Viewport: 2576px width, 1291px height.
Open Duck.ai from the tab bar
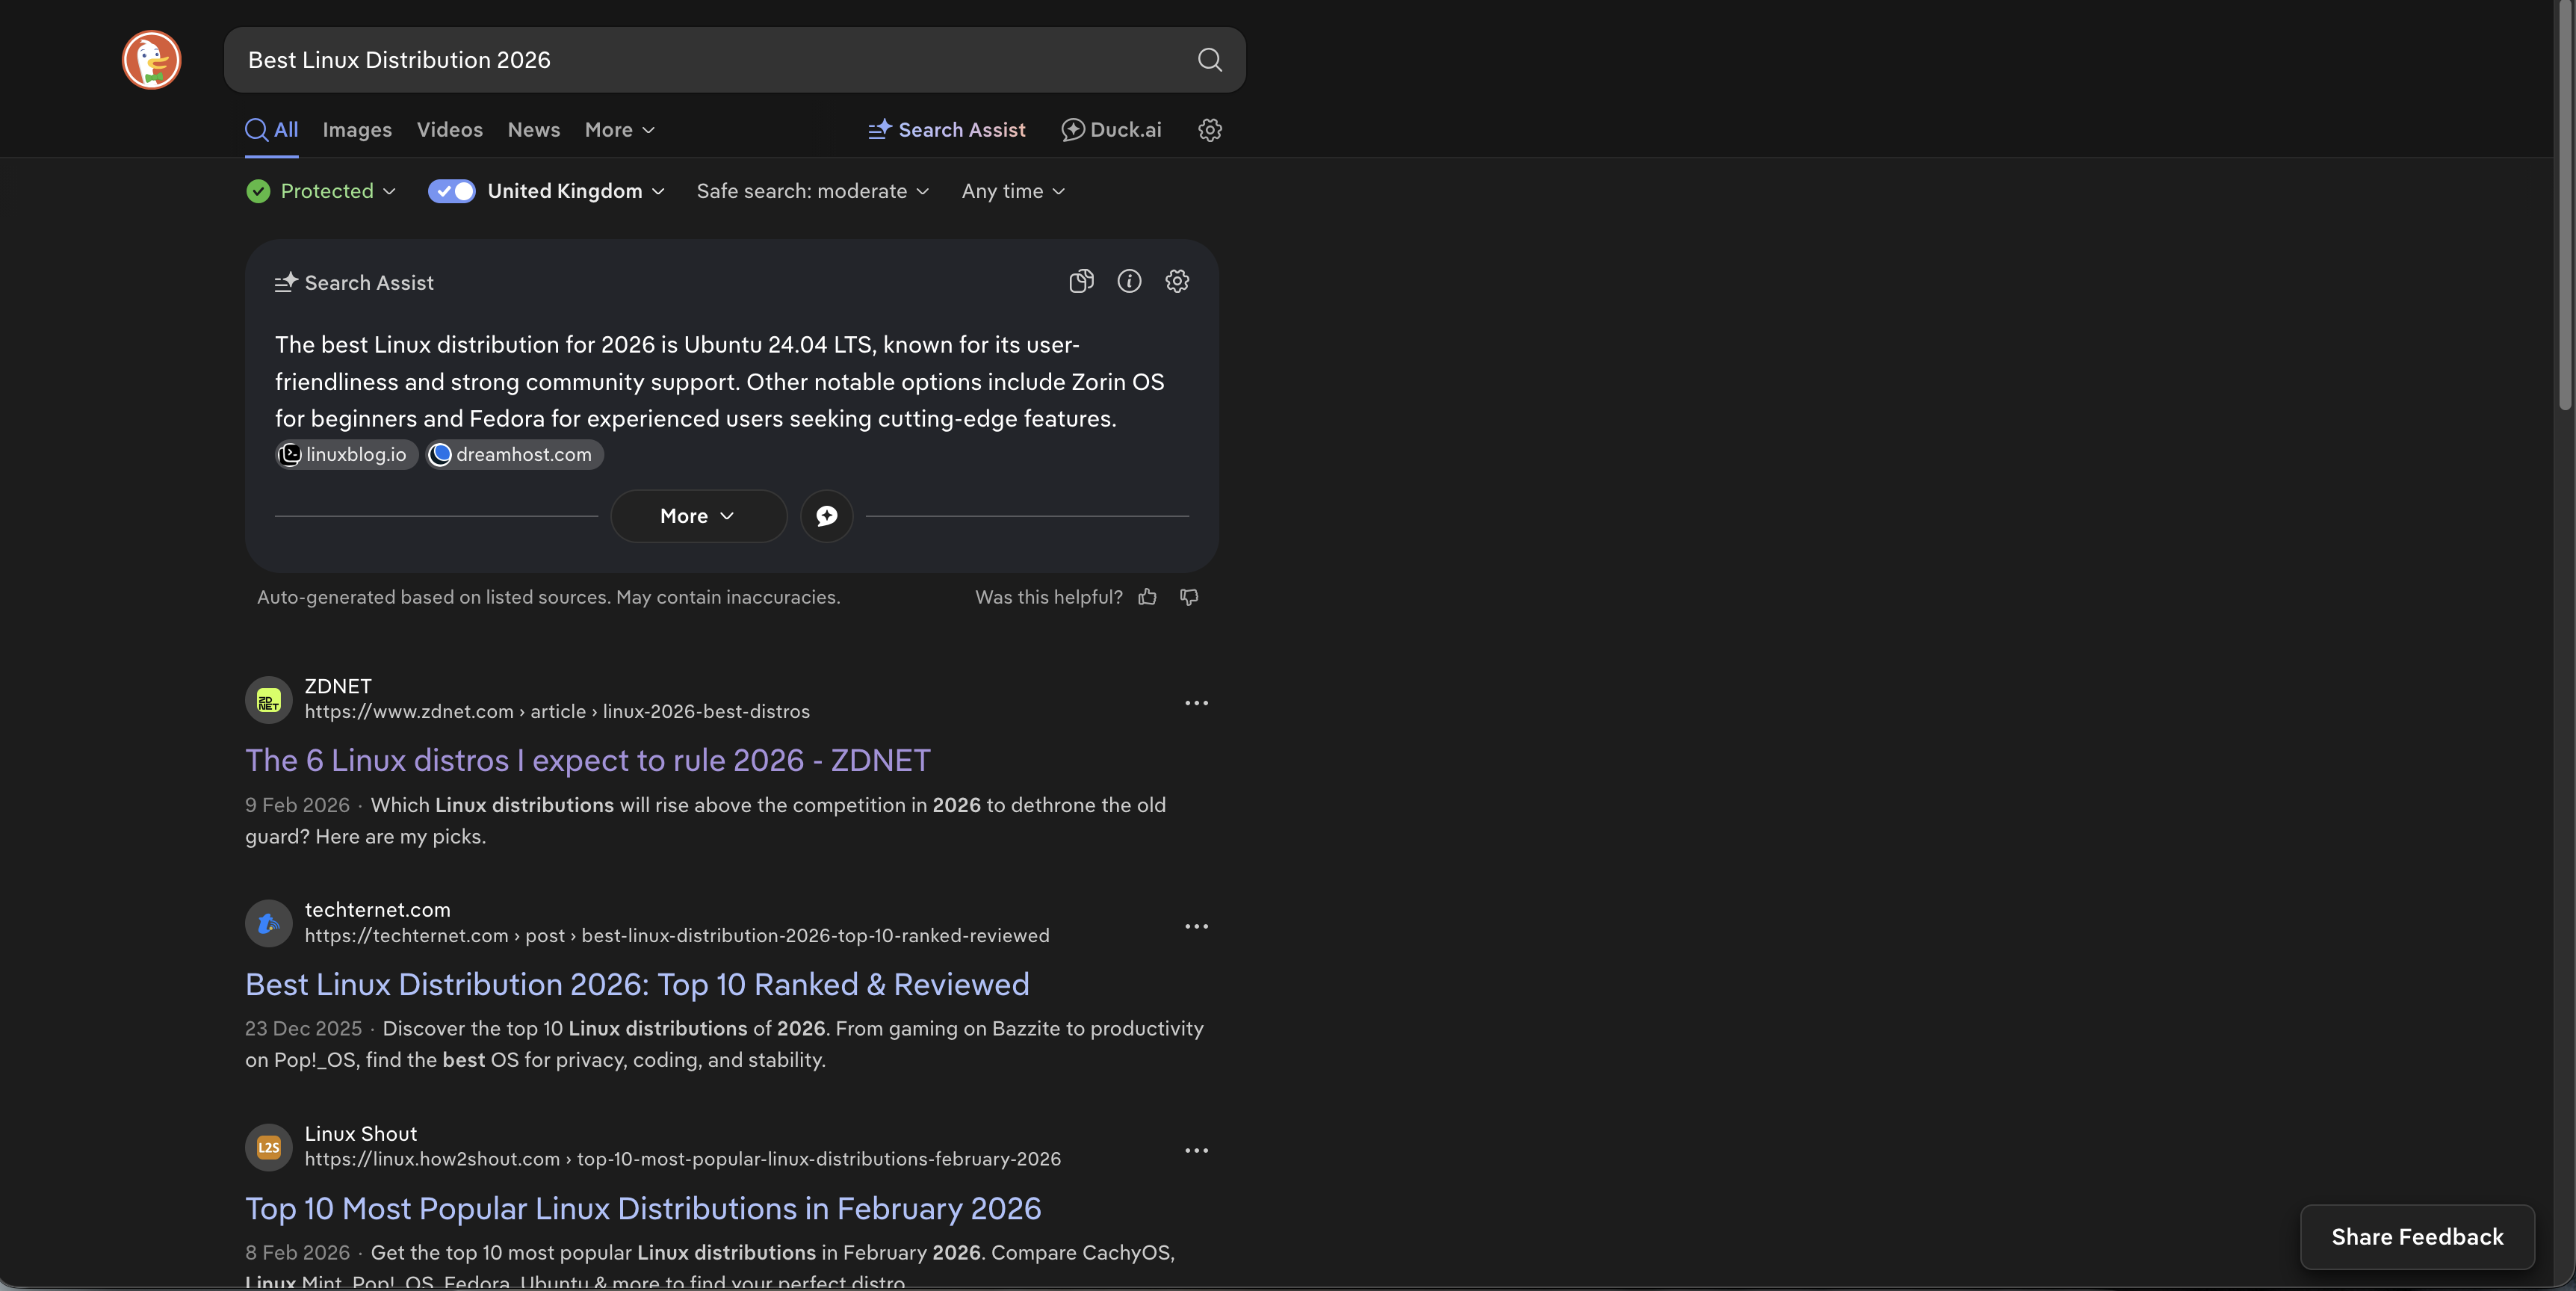(x=1111, y=130)
